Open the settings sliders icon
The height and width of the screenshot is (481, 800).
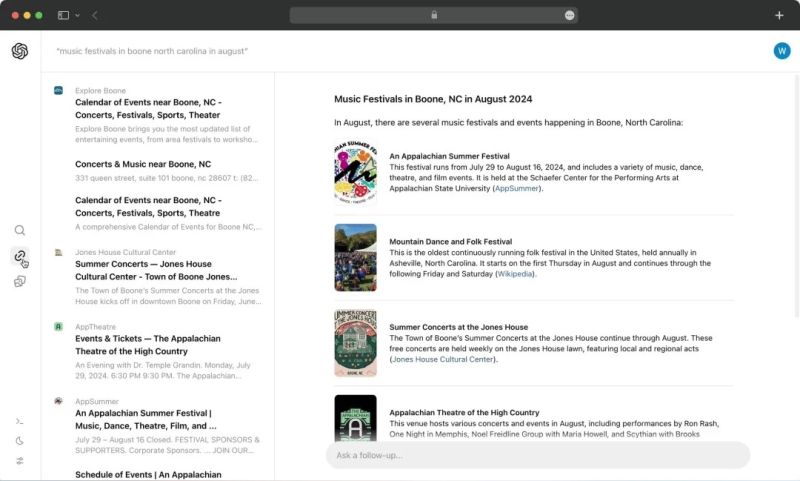[19, 461]
